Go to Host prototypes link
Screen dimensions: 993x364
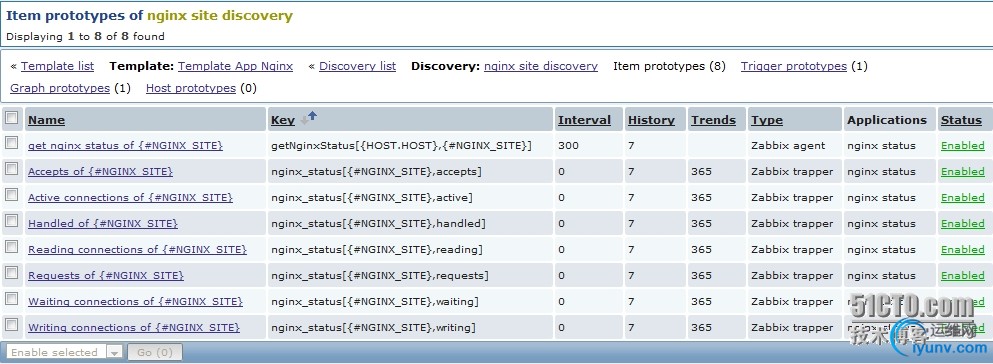tap(191, 88)
